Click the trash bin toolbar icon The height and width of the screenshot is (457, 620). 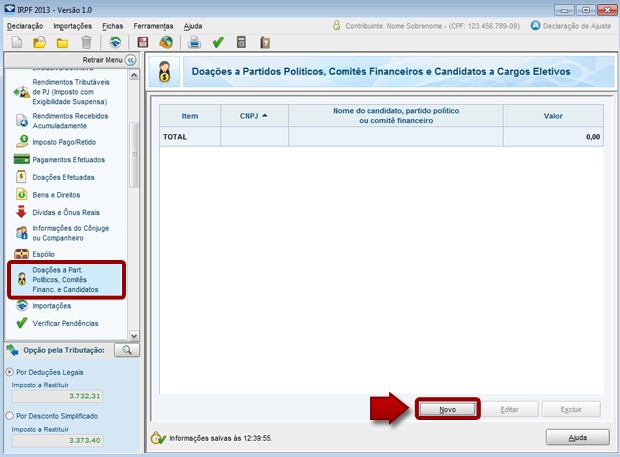click(x=87, y=42)
